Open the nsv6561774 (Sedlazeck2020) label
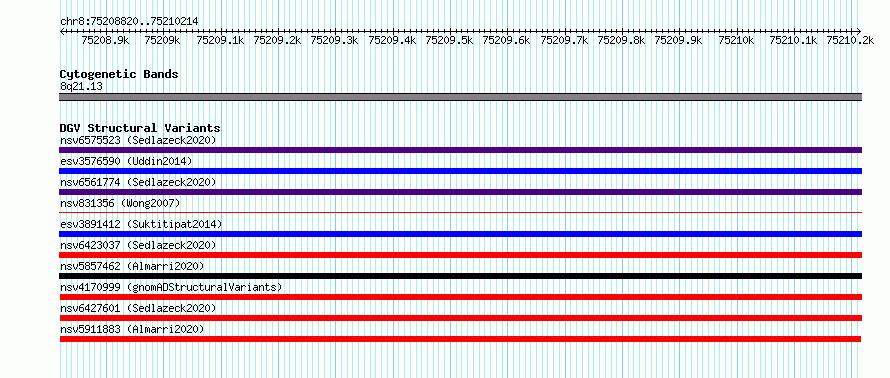Screen dimensions: 890x378 click(138, 182)
